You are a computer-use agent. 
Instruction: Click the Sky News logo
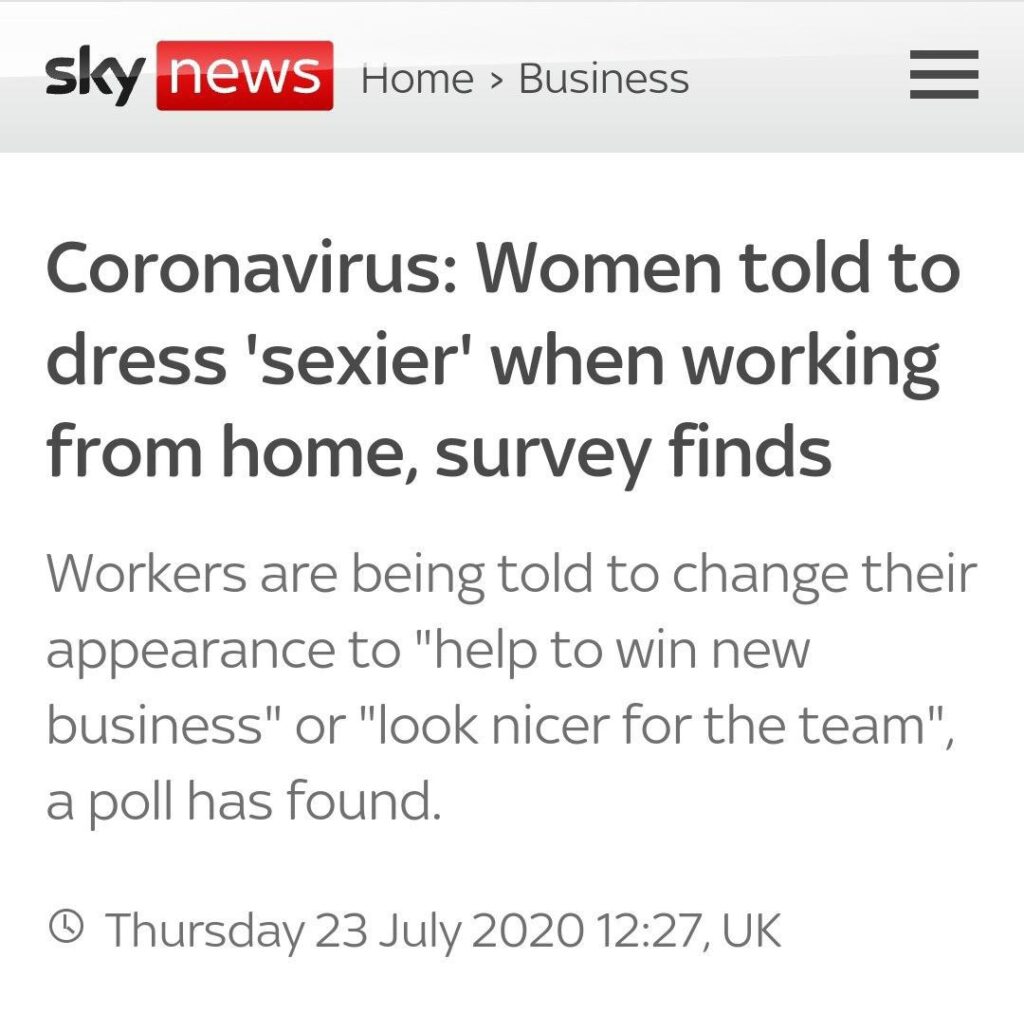pyautogui.click(x=189, y=75)
